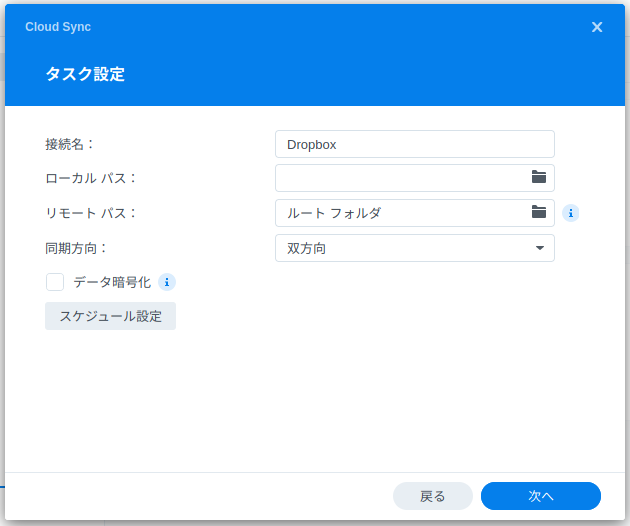Proceed with the 次へ button

(541, 496)
